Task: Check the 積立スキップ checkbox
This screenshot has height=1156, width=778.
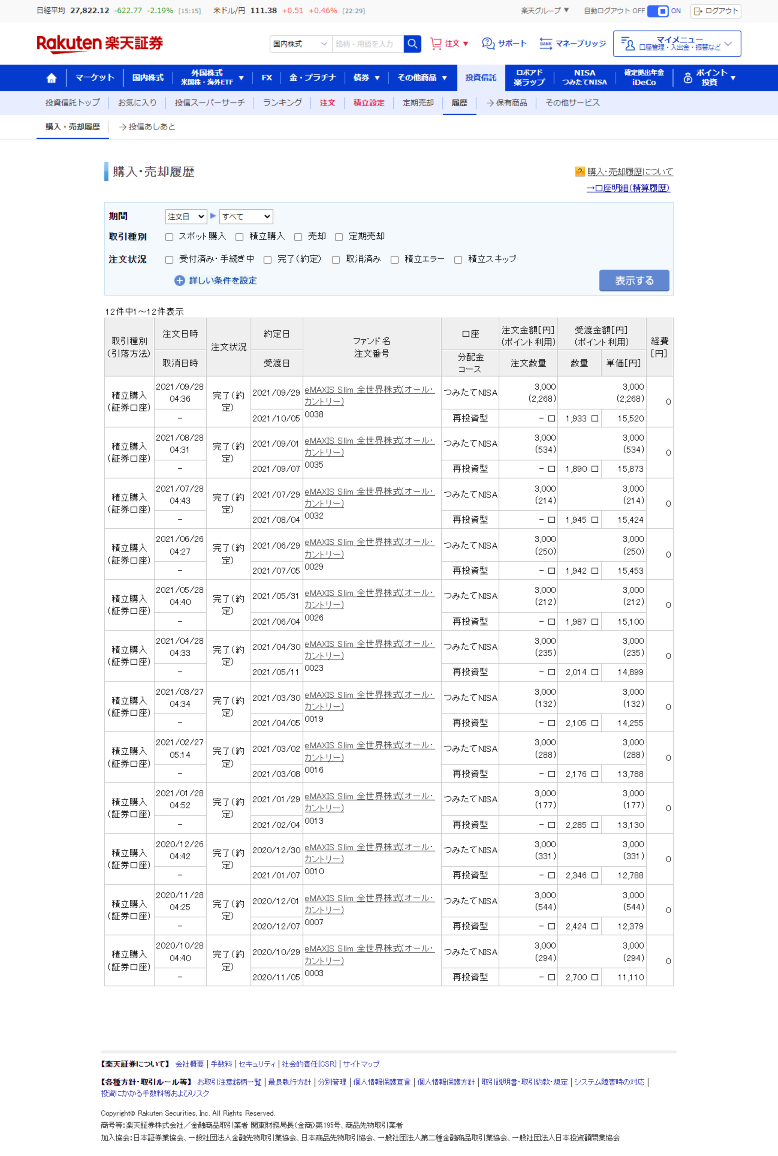Action: click(458, 260)
